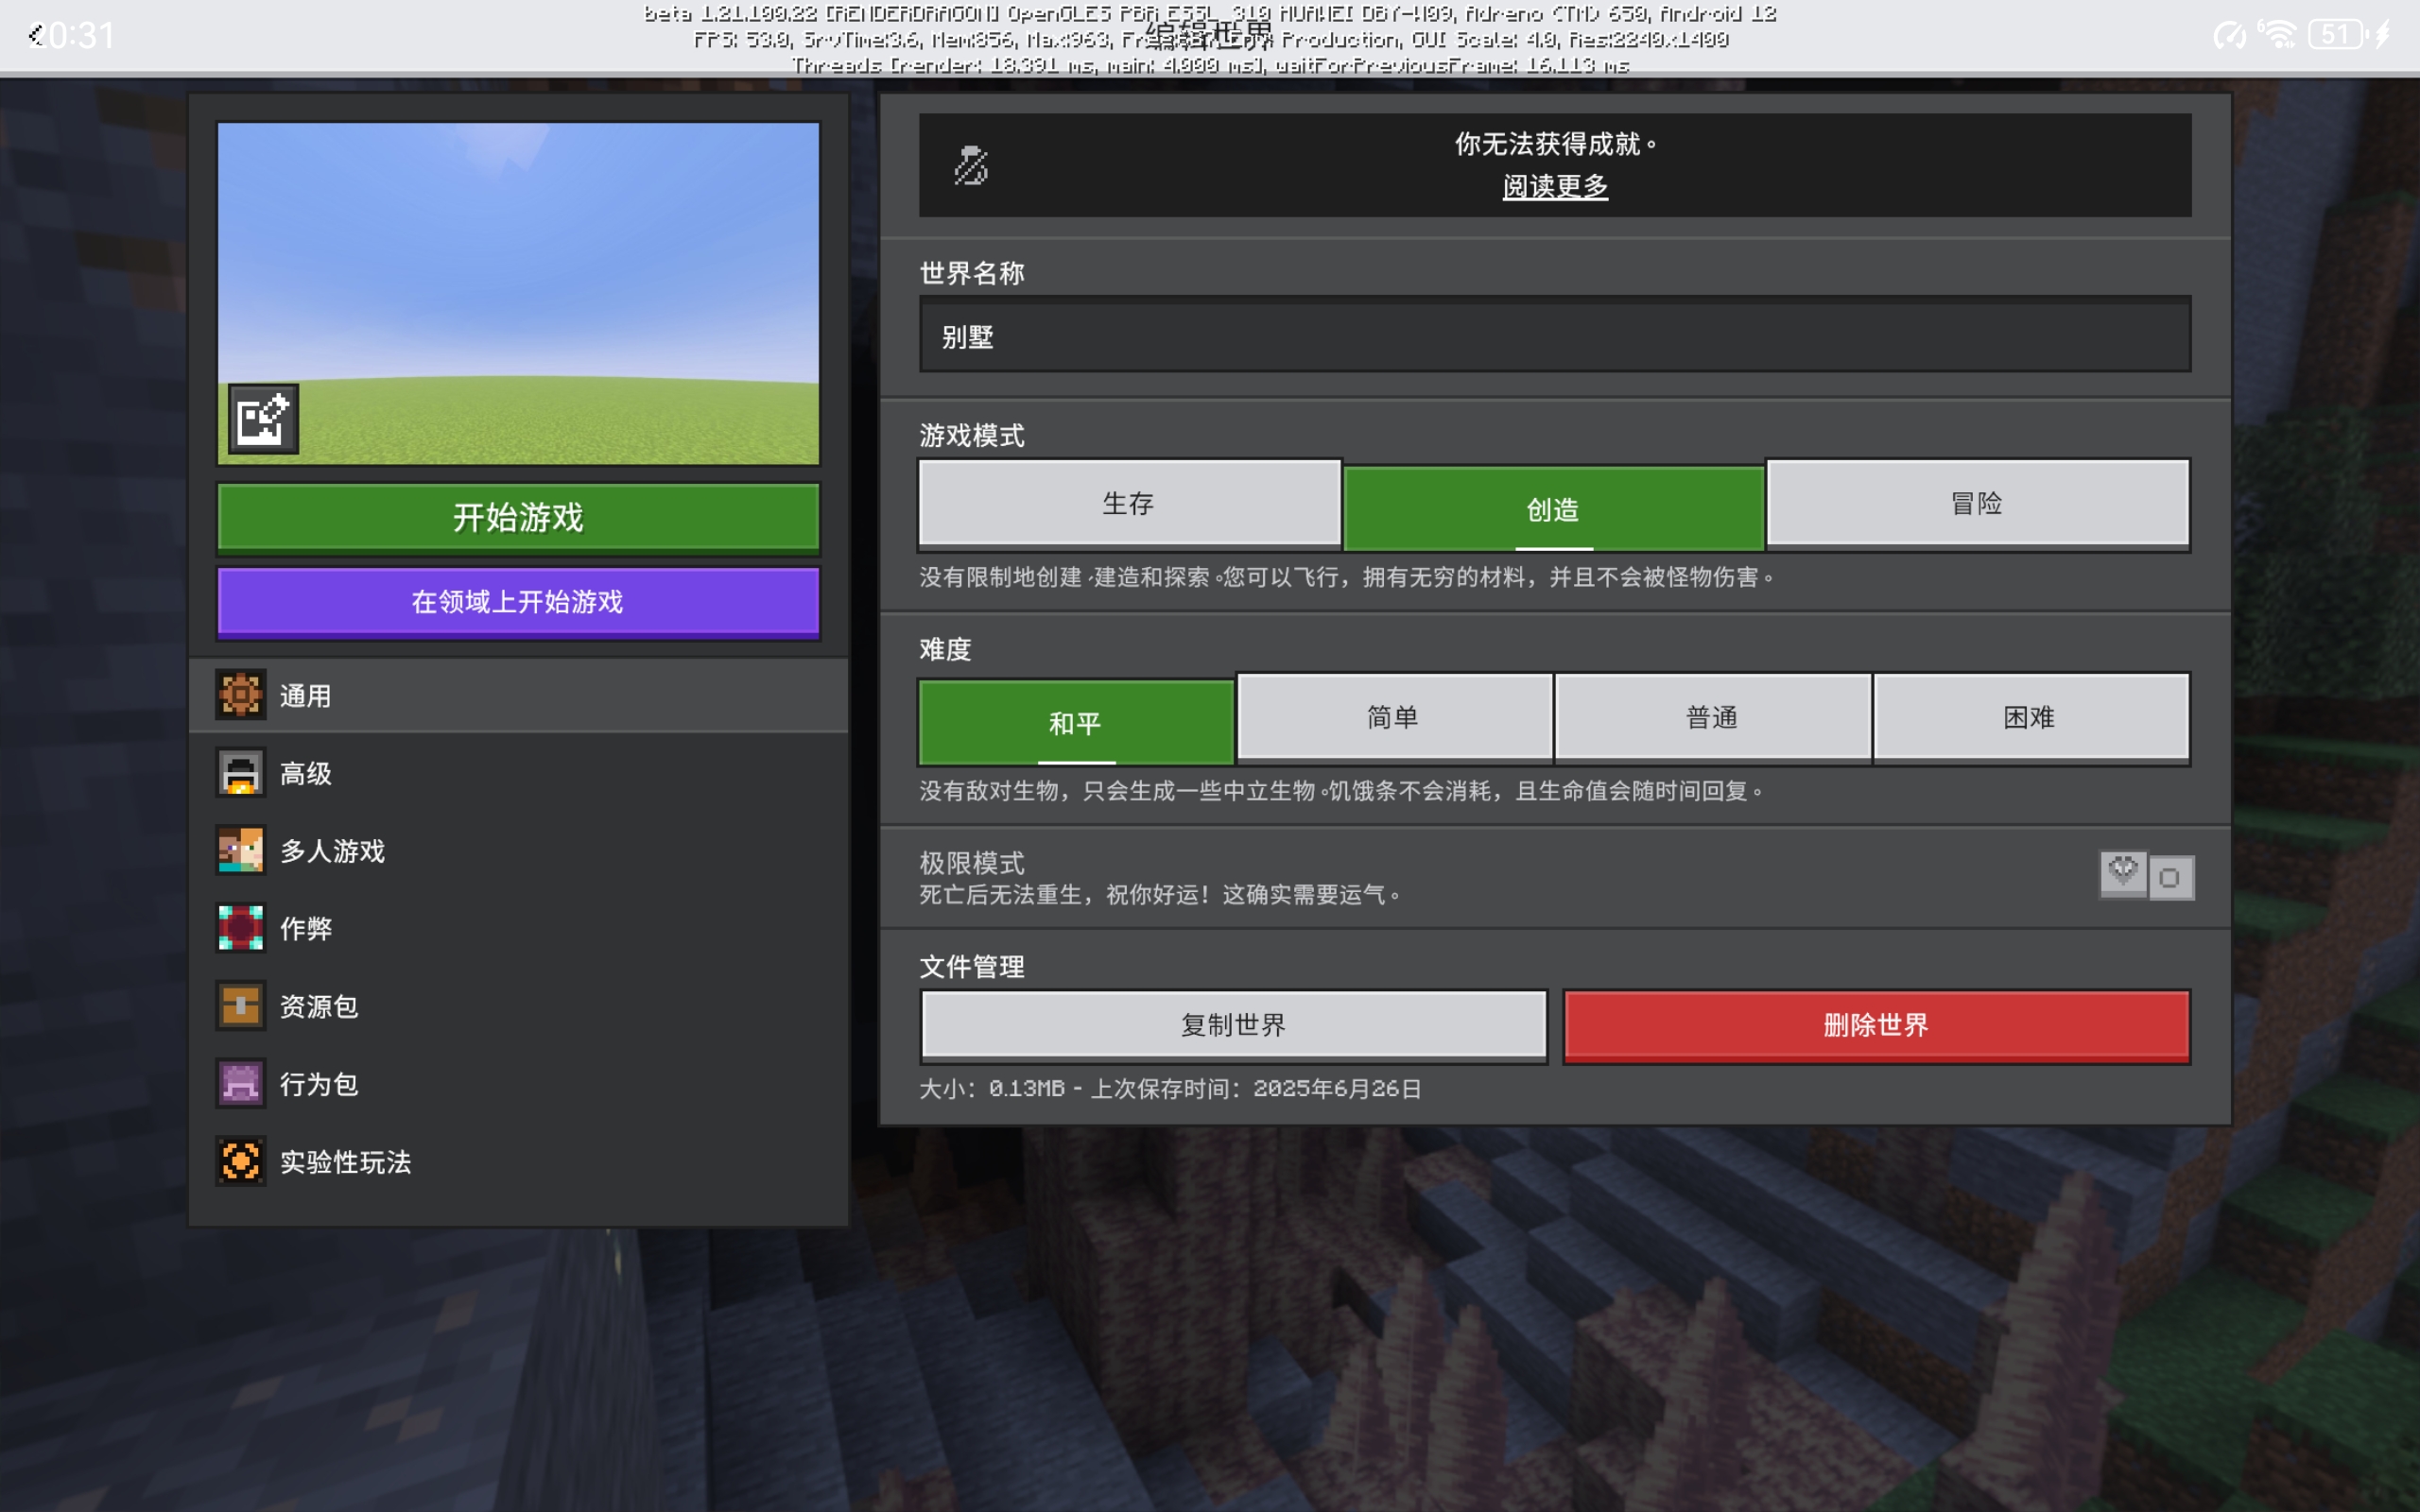The image size is (2420, 1512).
Task: Select 冒险 adventure game mode
Action: pyautogui.click(x=1977, y=503)
